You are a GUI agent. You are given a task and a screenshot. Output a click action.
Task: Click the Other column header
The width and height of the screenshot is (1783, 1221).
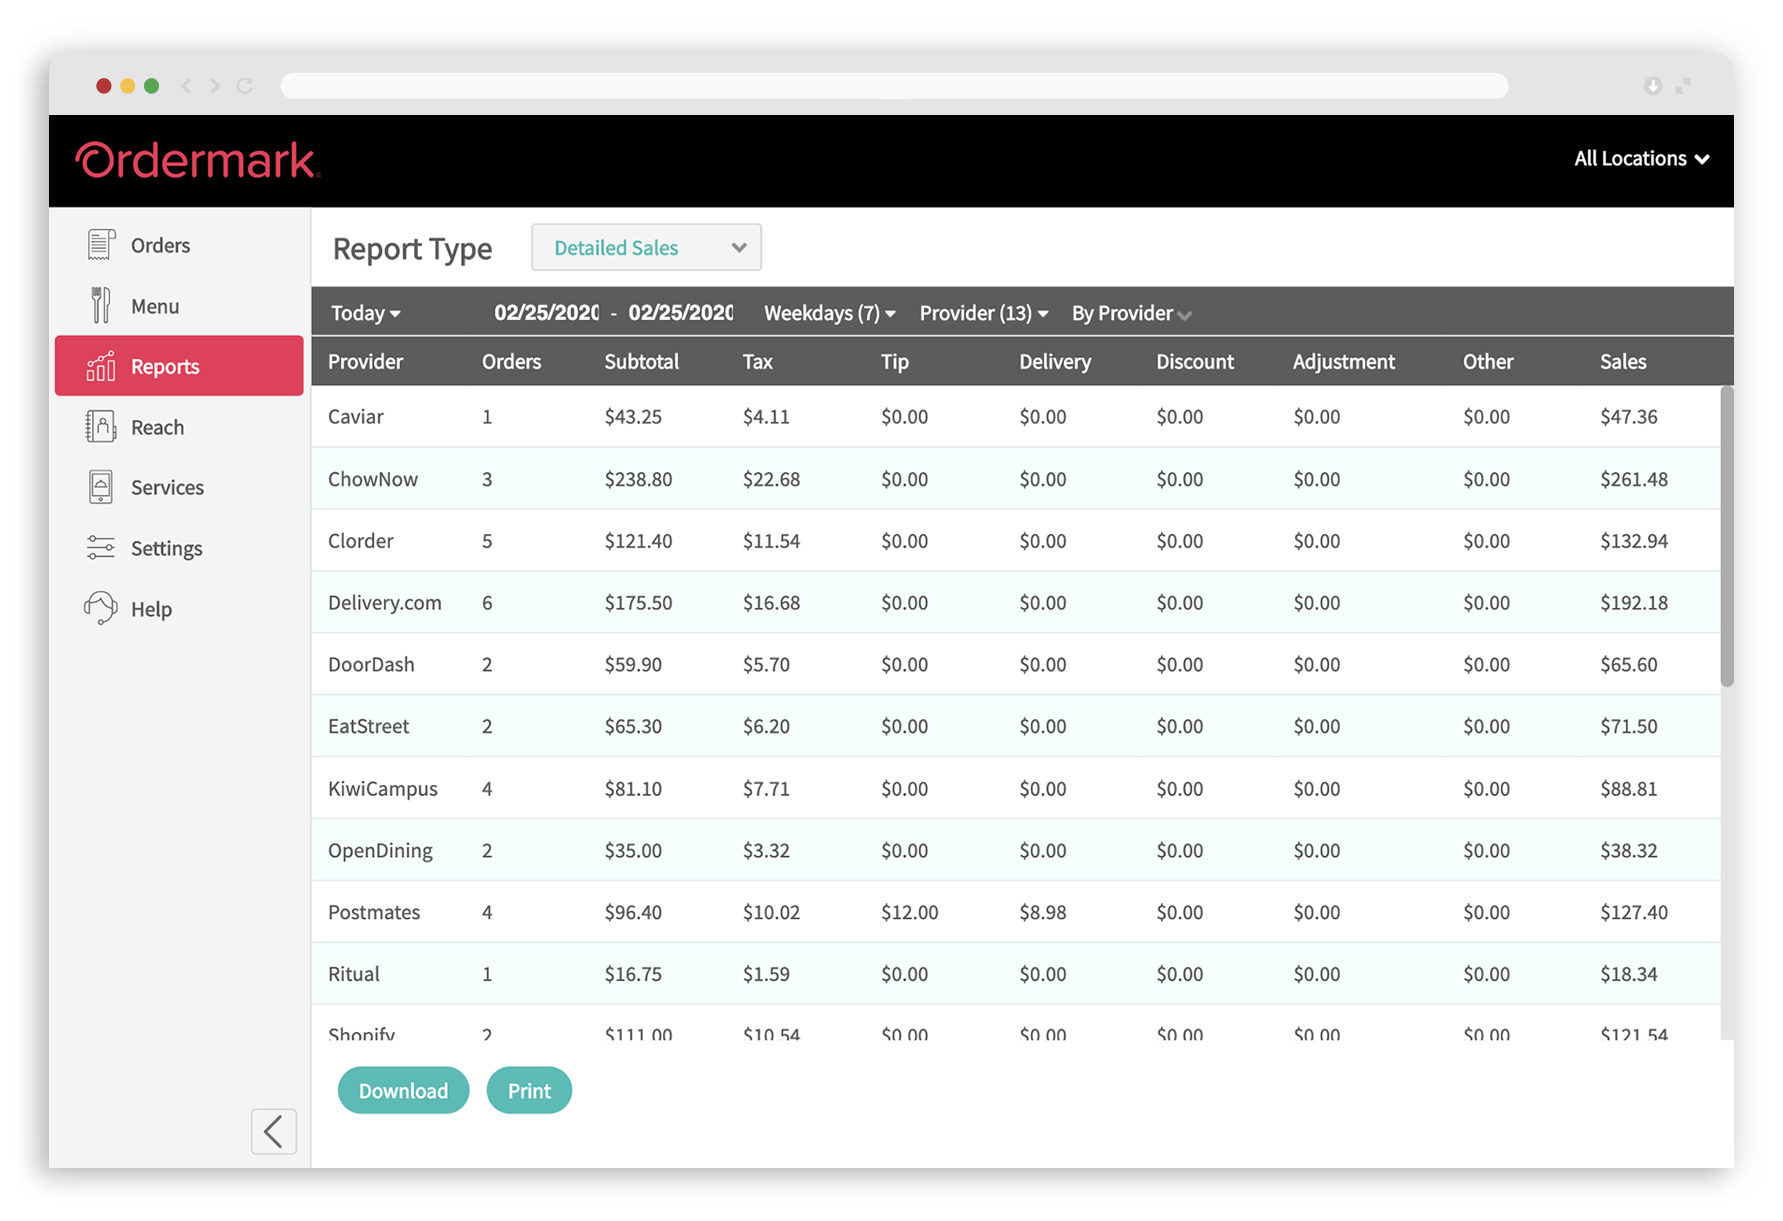pos(1487,361)
